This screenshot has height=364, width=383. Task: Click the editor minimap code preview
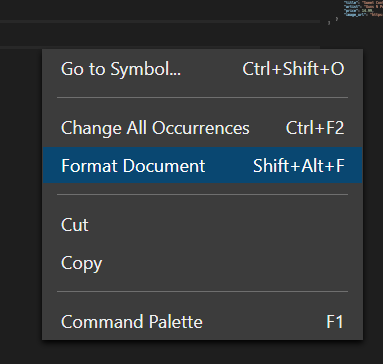[355, 12]
